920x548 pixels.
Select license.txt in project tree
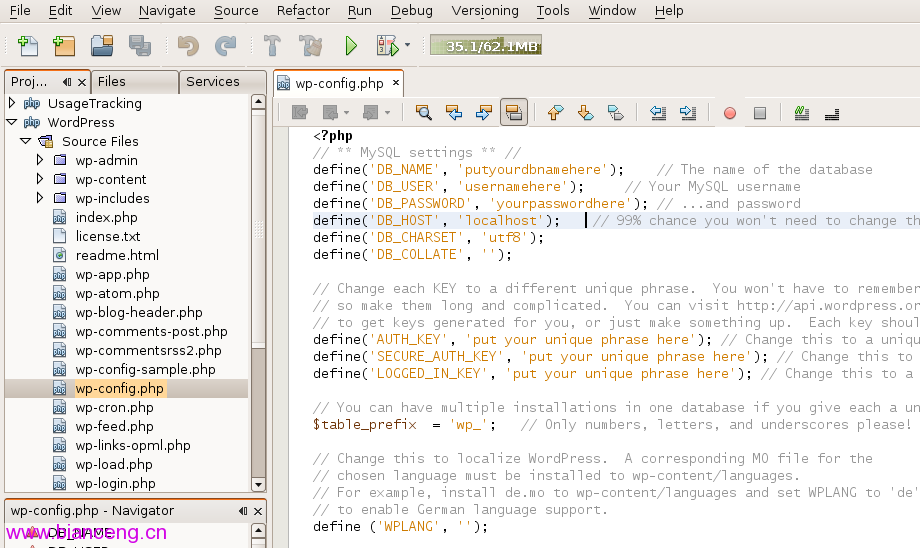click(108, 236)
